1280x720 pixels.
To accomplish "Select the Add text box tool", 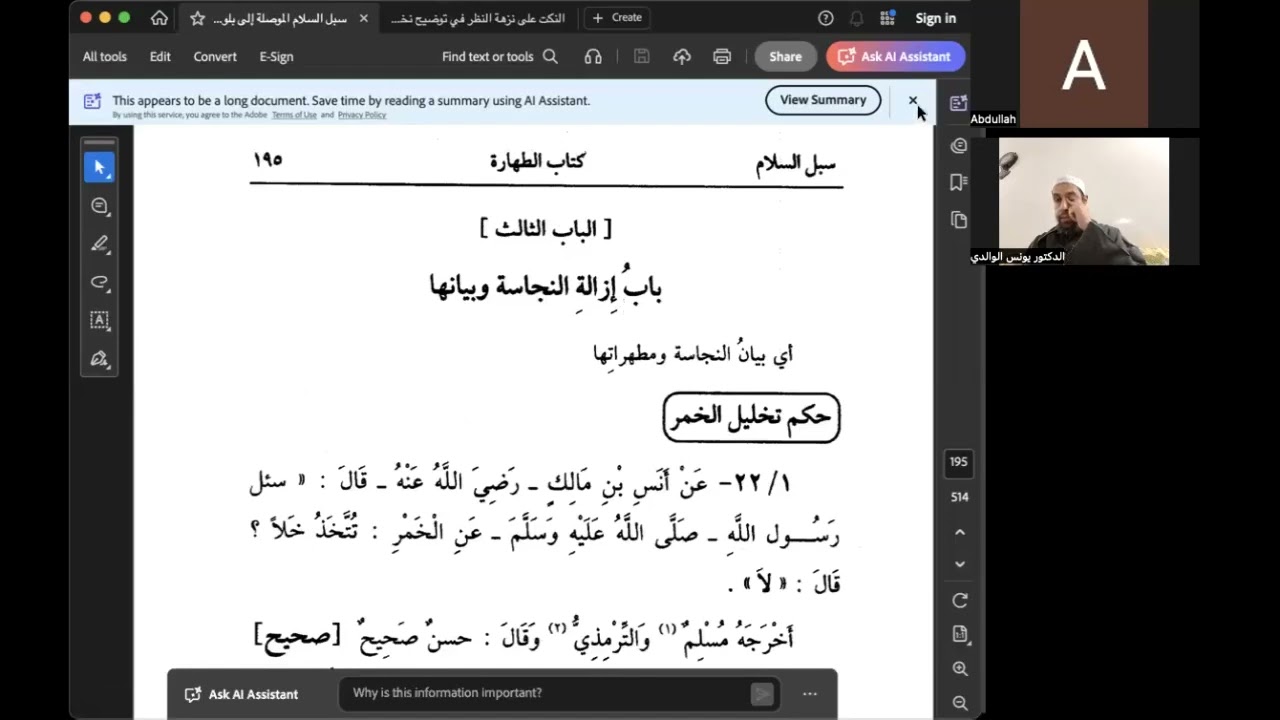I will point(99,320).
